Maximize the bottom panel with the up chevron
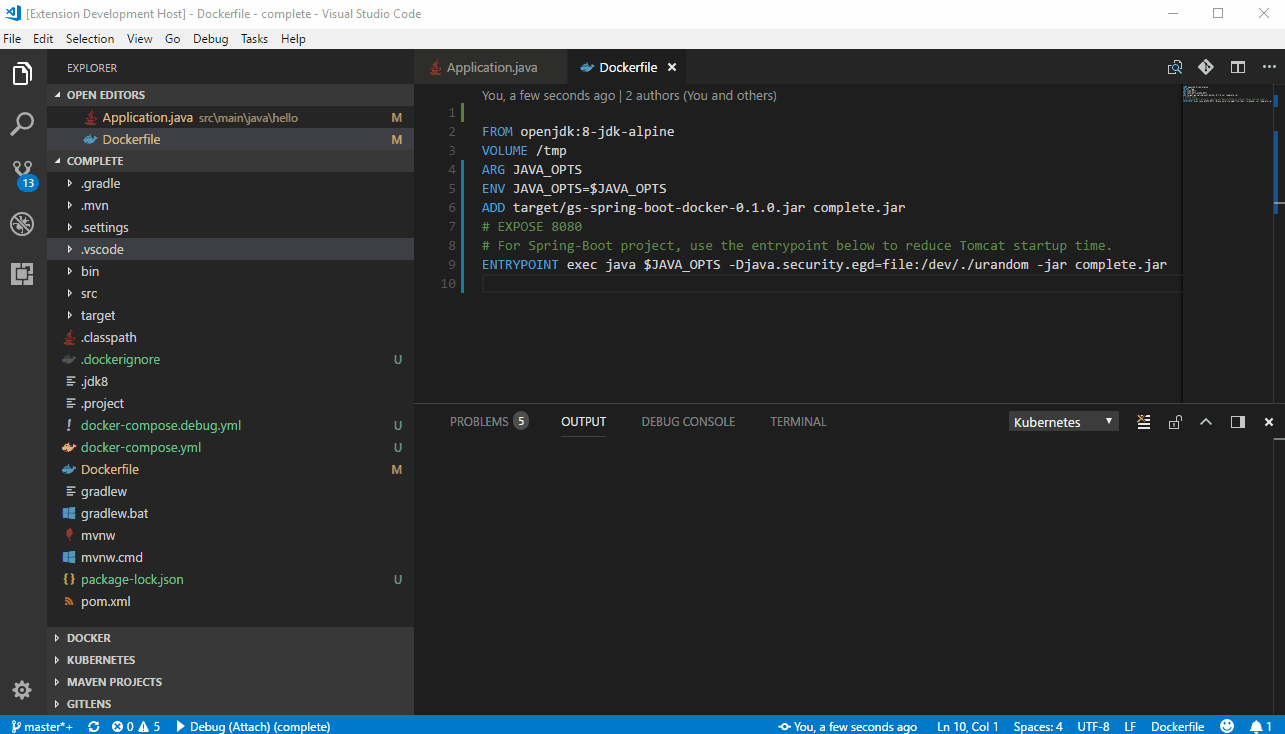The image size is (1285, 734). pyautogui.click(x=1206, y=422)
